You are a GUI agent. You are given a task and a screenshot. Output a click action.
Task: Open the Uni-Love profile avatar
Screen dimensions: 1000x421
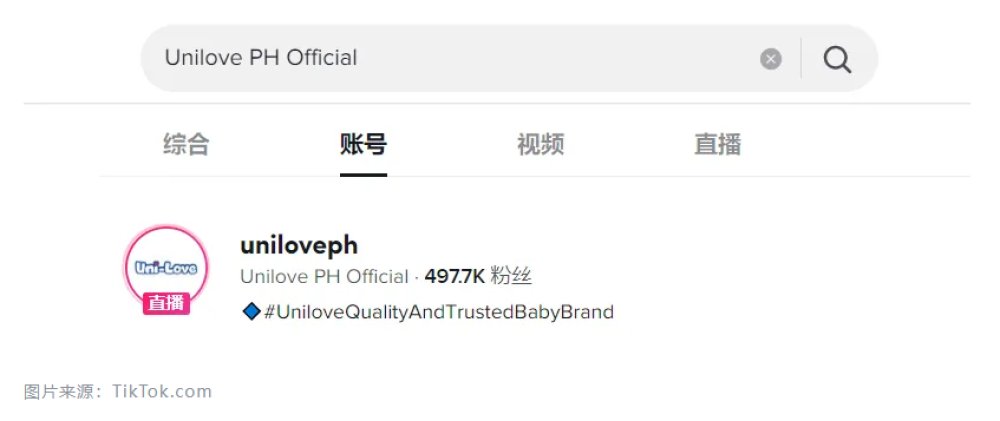(x=166, y=267)
